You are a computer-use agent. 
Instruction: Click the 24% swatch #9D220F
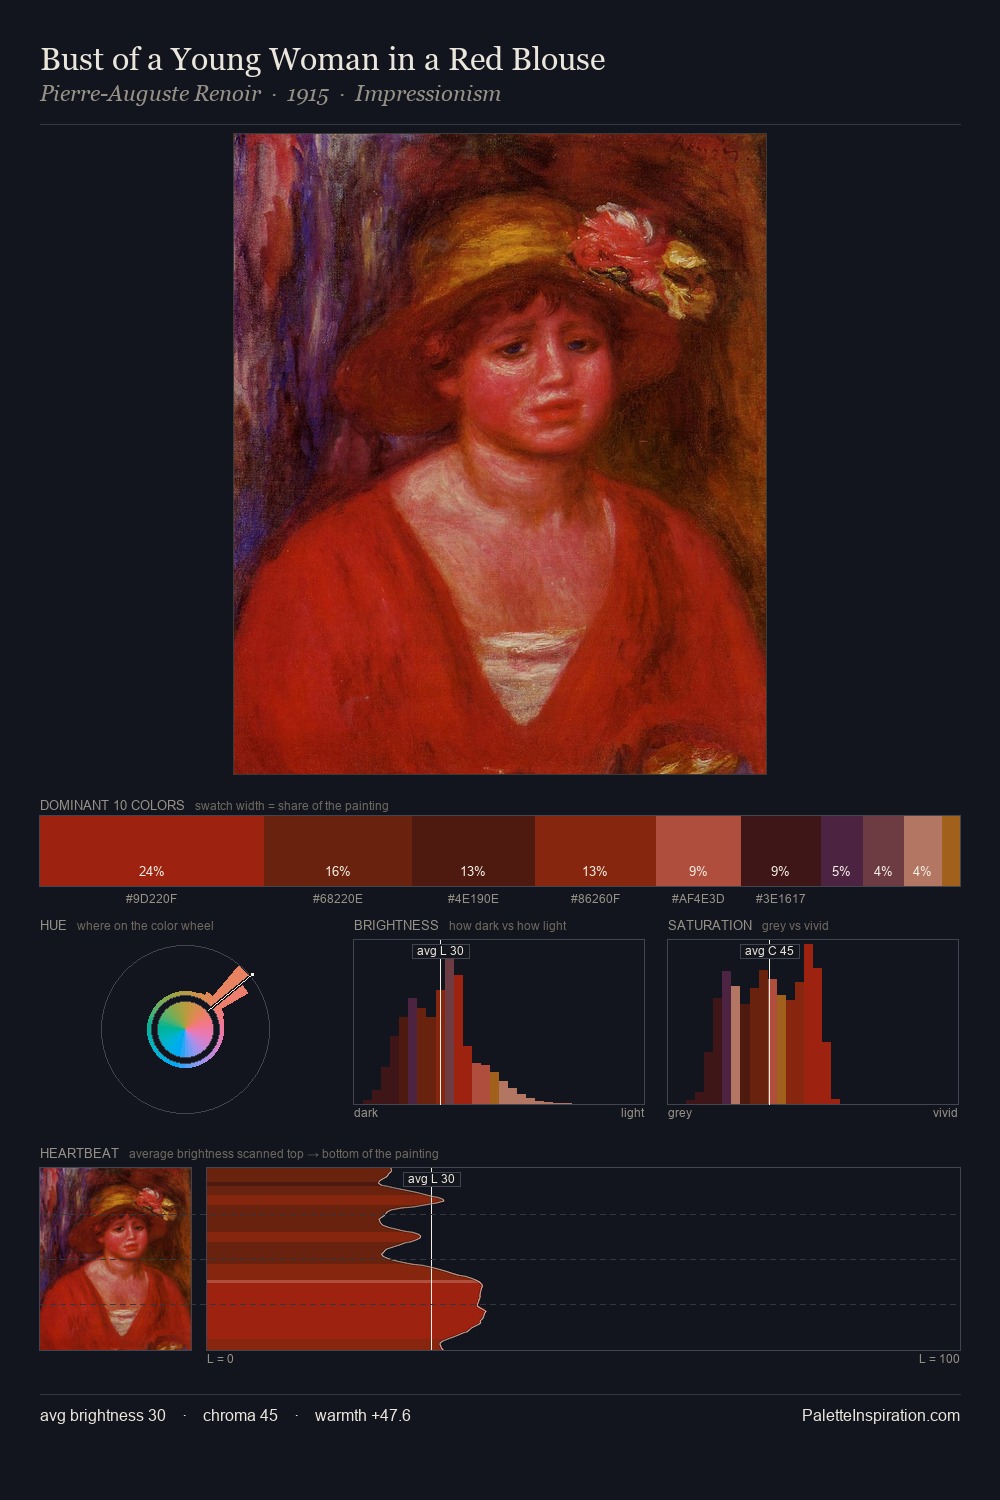[x=152, y=851]
